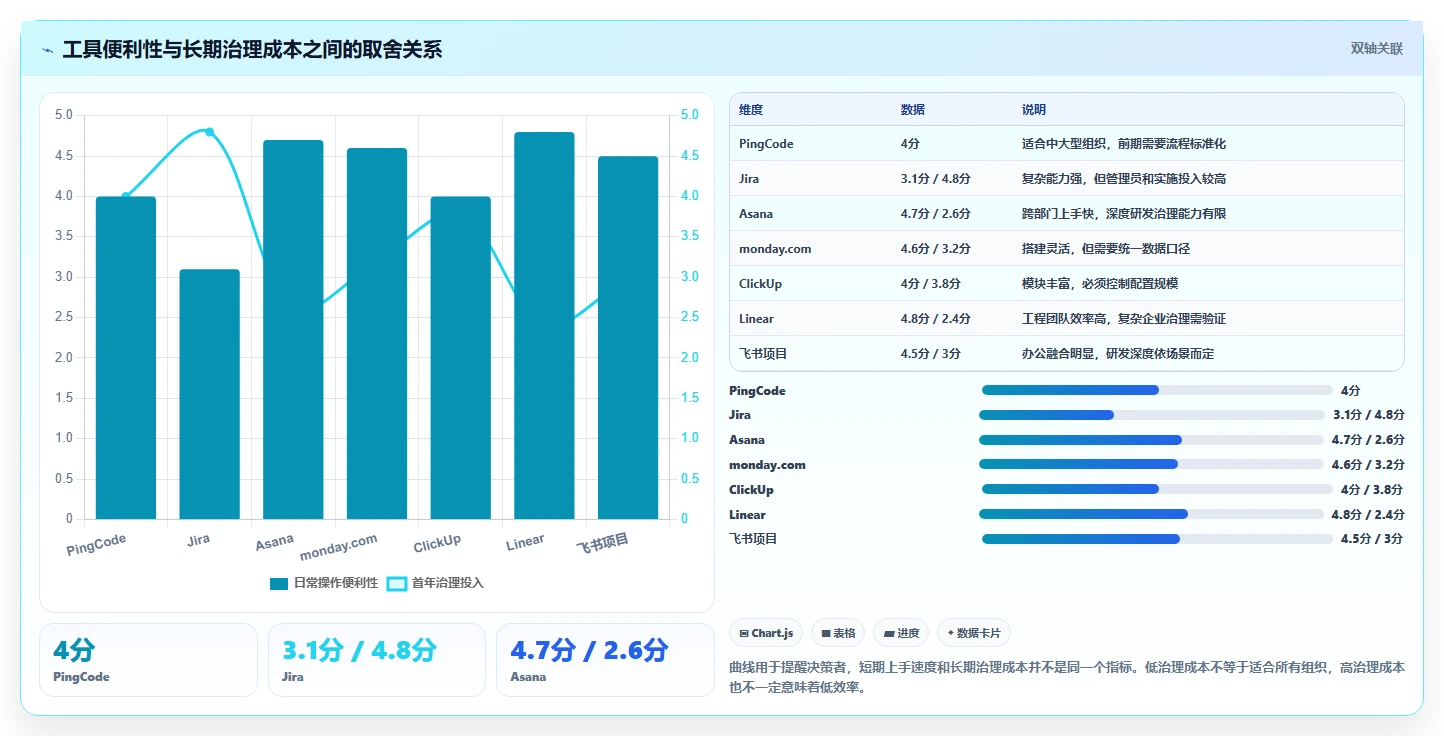
Task: Open the PingCode 4分 summary card
Action: (148, 660)
